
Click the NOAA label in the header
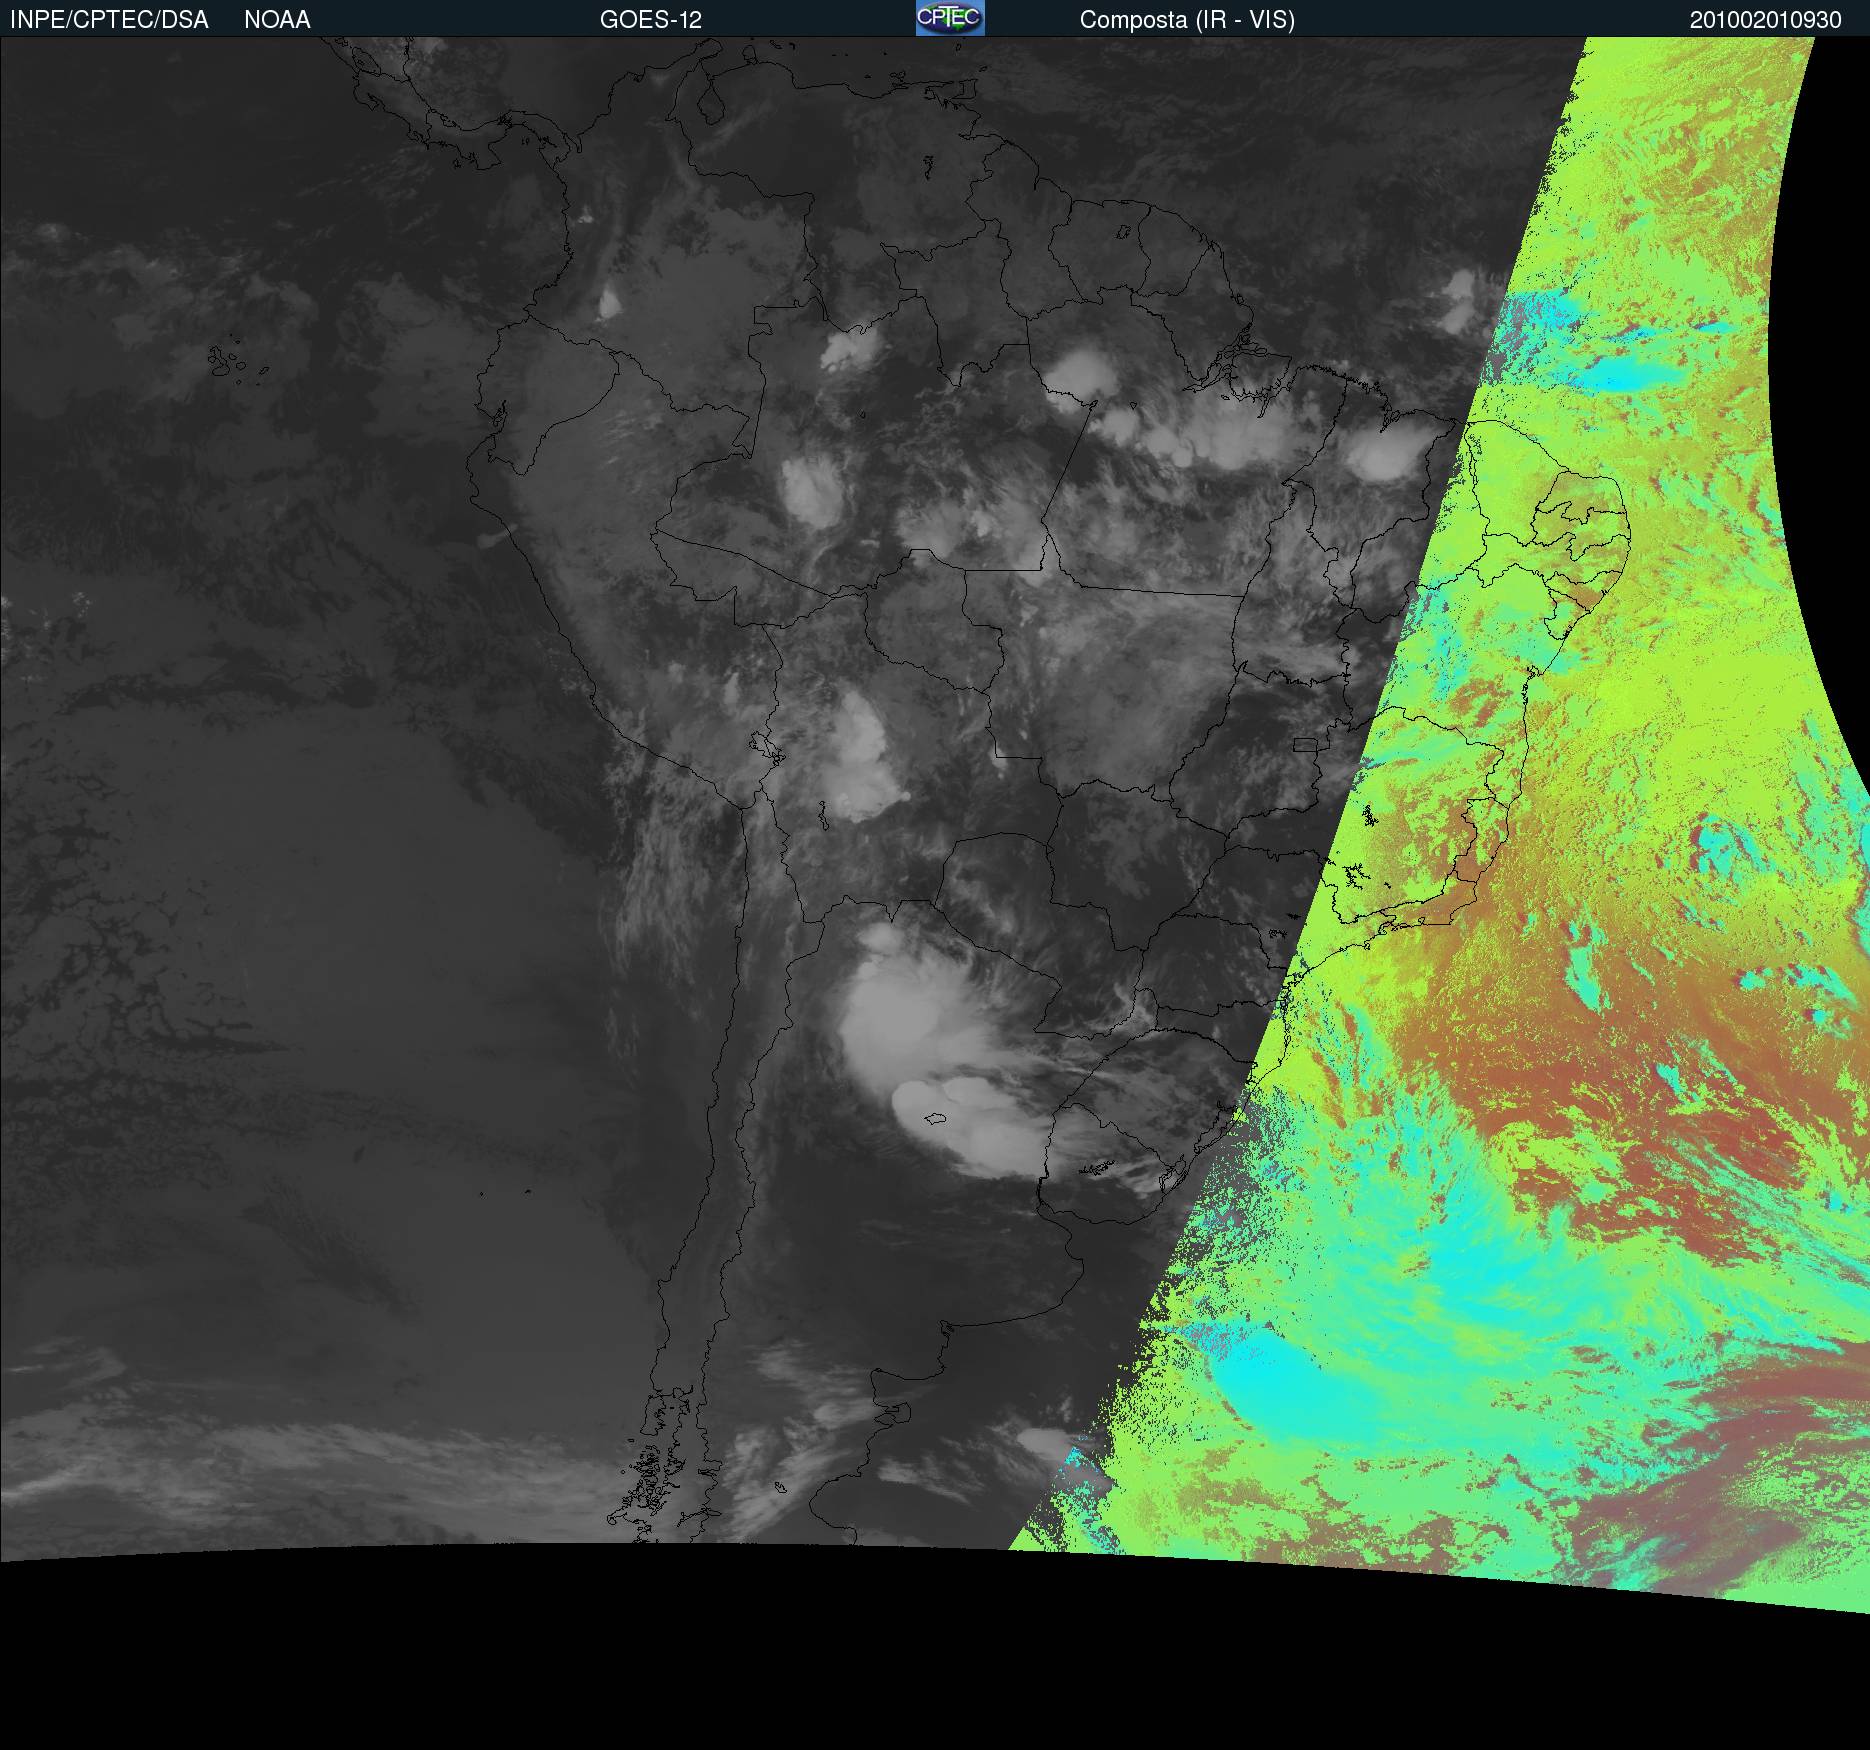point(277,20)
